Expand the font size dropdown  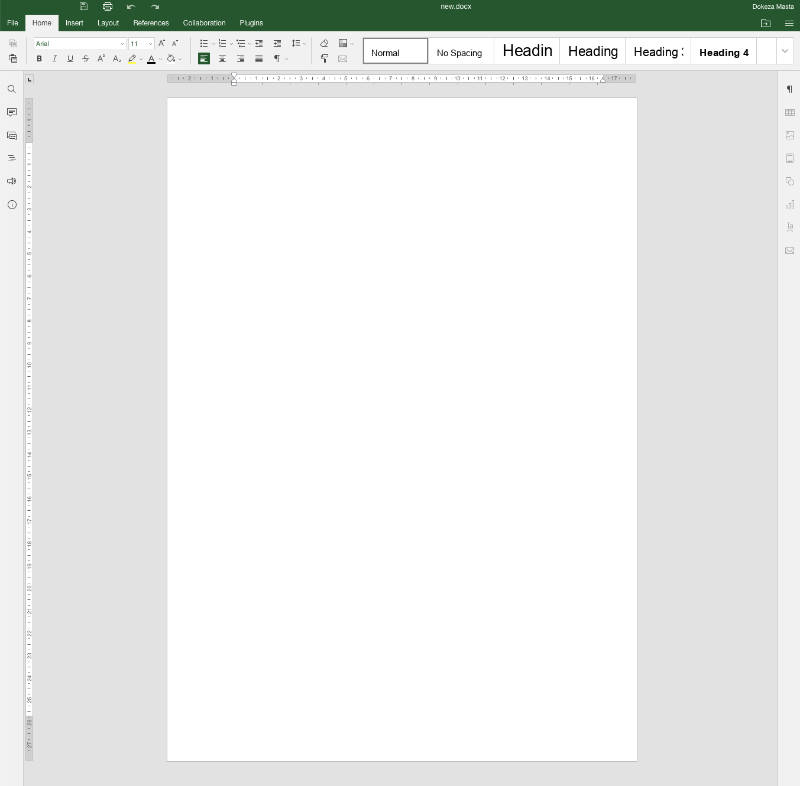tap(150, 44)
